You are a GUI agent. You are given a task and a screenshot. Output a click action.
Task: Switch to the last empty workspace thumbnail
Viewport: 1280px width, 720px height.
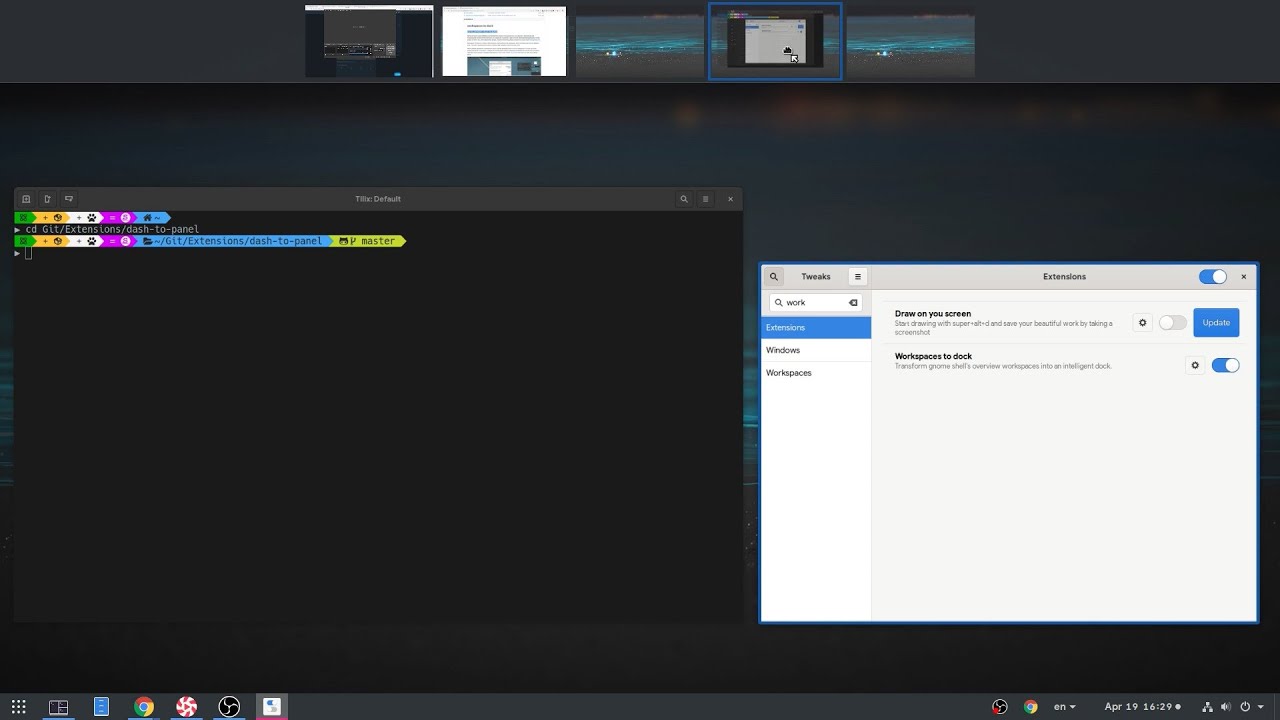click(x=910, y=41)
